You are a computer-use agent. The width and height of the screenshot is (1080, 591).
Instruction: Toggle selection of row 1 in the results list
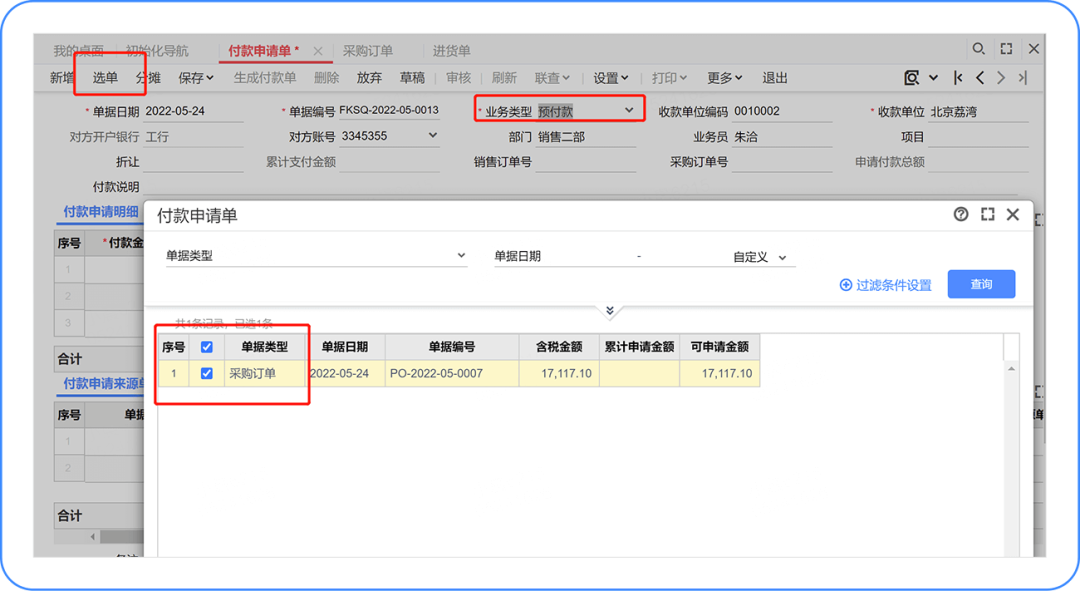207,372
